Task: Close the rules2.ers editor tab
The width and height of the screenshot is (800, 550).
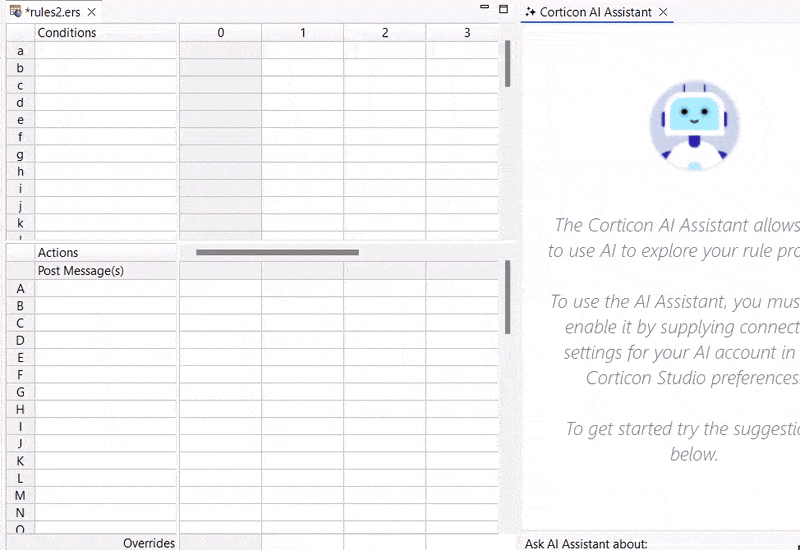Action: point(92,12)
